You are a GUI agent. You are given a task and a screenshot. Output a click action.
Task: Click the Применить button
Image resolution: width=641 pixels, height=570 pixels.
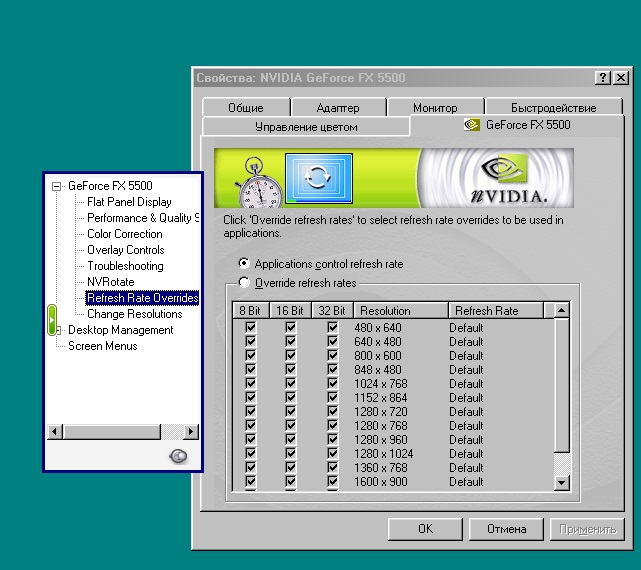[x=587, y=529]
